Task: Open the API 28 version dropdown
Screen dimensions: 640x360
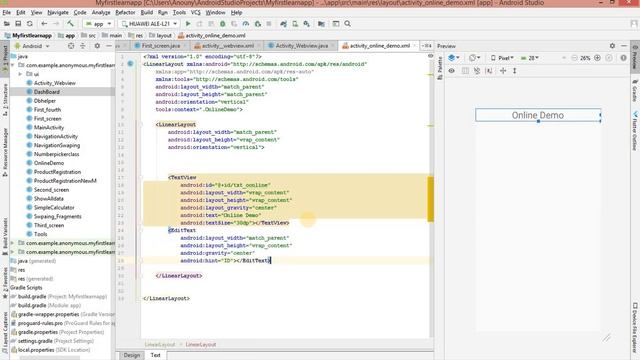Action: click(x=530, y=58)
